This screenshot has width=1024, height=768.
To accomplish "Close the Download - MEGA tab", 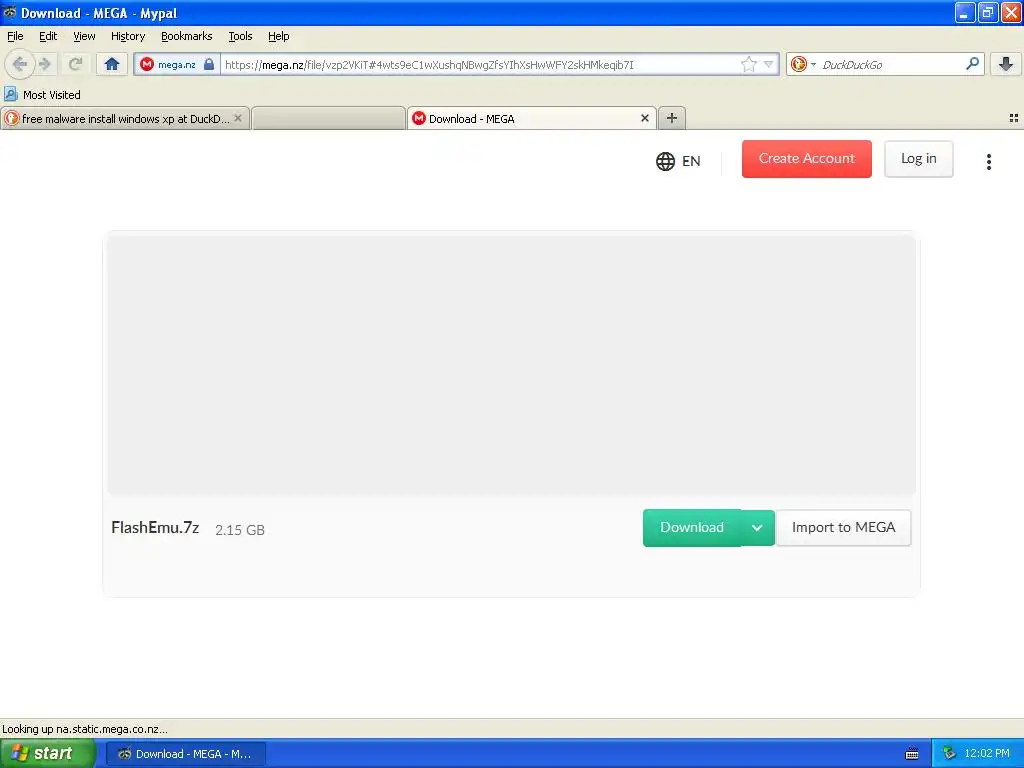I will [x=645, y=118].
